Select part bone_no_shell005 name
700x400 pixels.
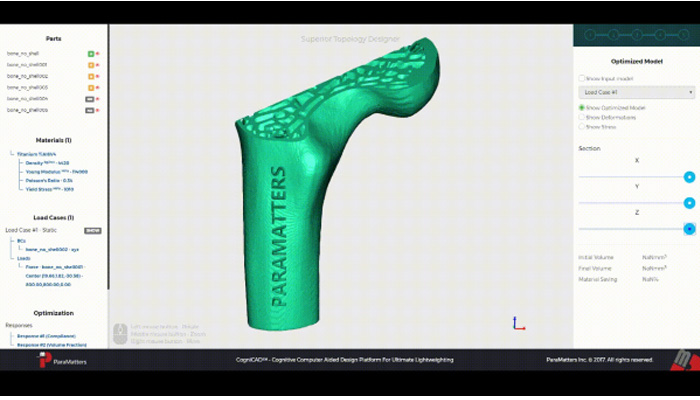(27, 110)
